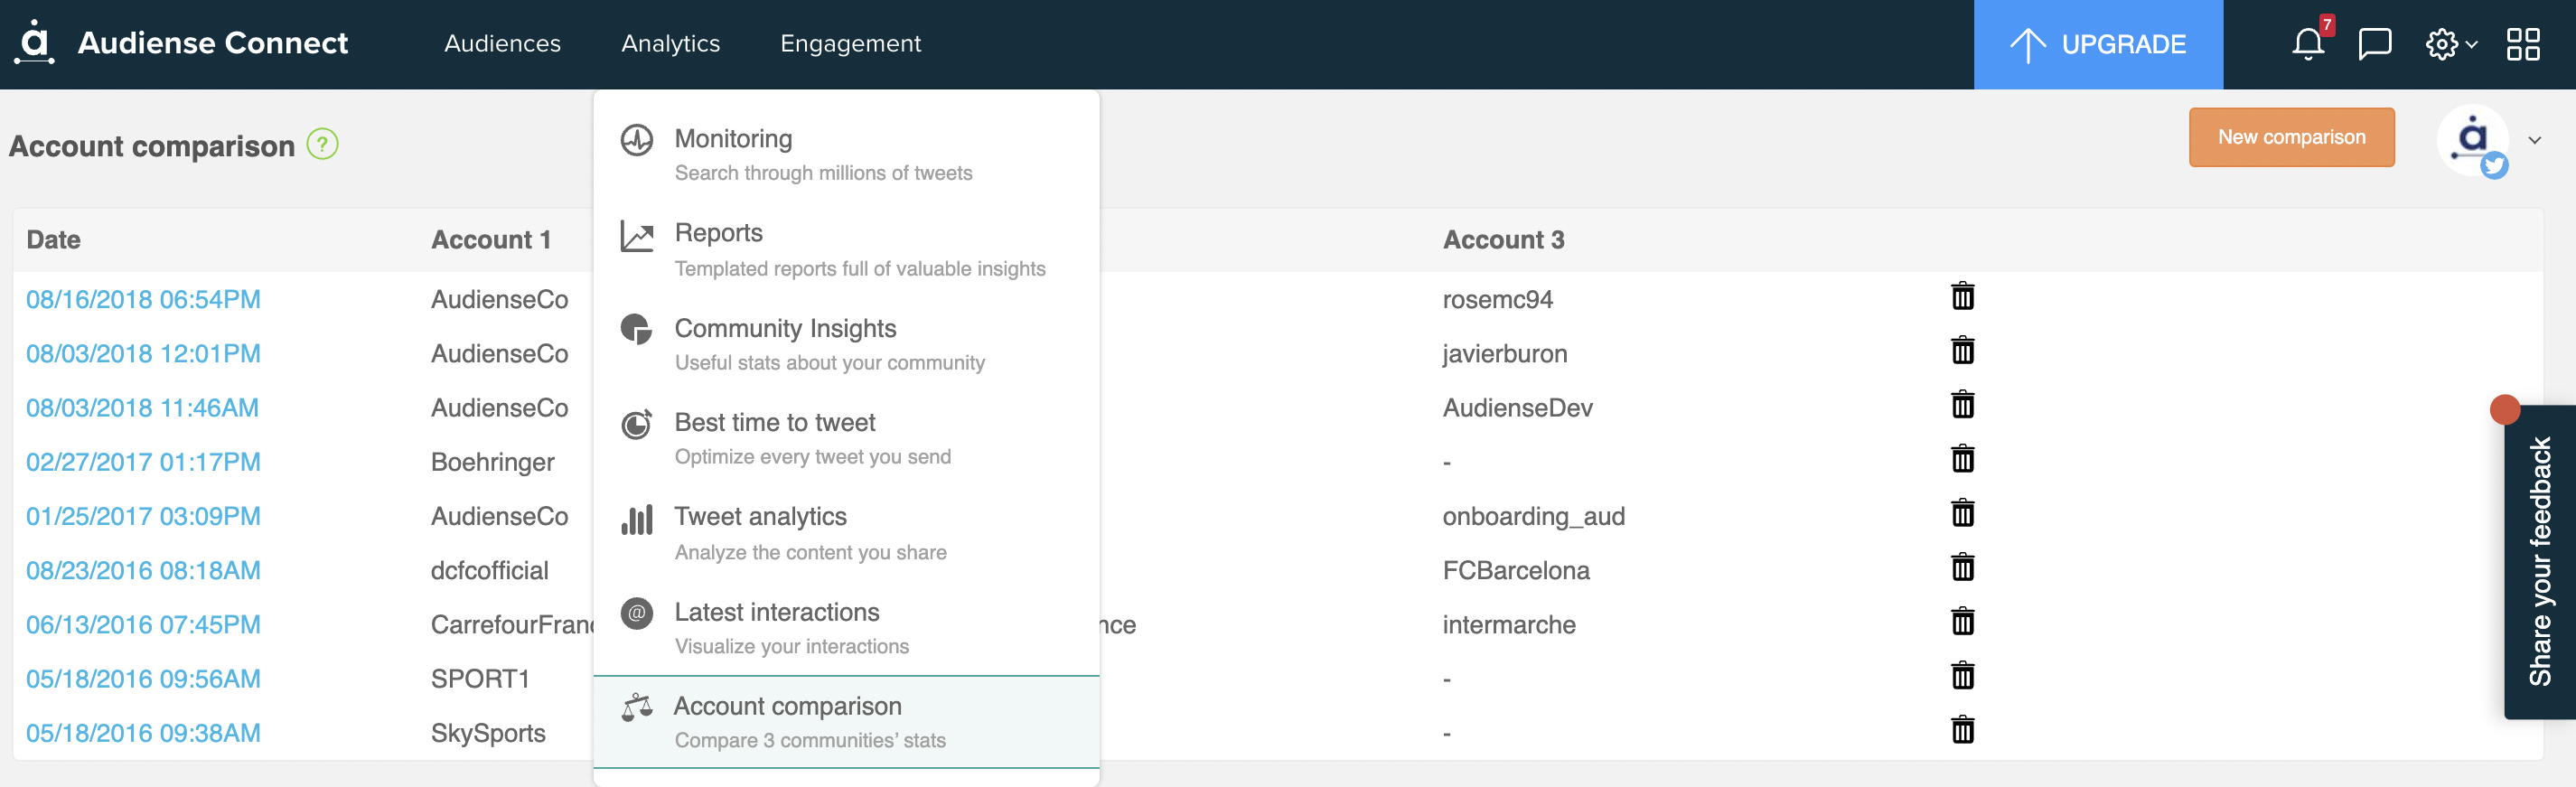This screenshot has width=2576, height=787.
Task: Click the UPGRADE button
Action: (2098, 44)
